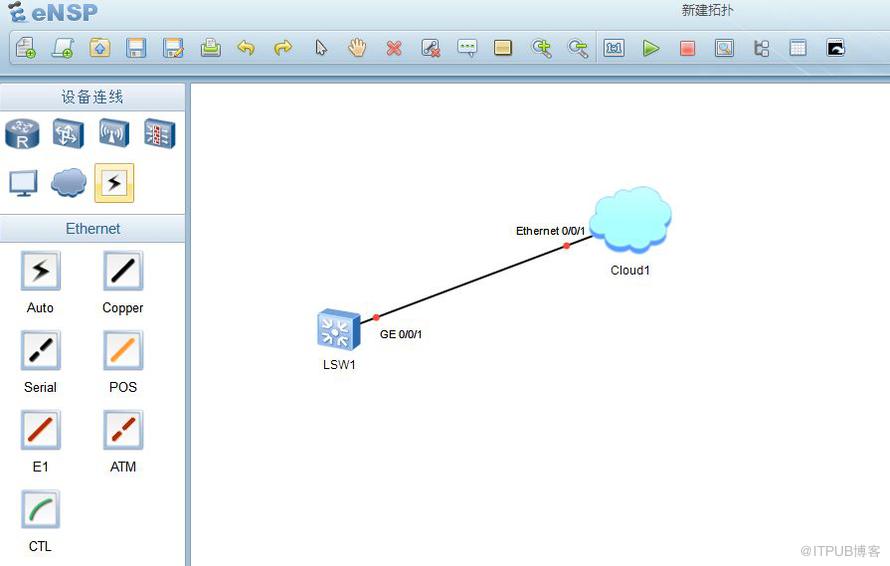Open the command line console icon
This screenshot has height=566, width=890.
pos(836,48)
